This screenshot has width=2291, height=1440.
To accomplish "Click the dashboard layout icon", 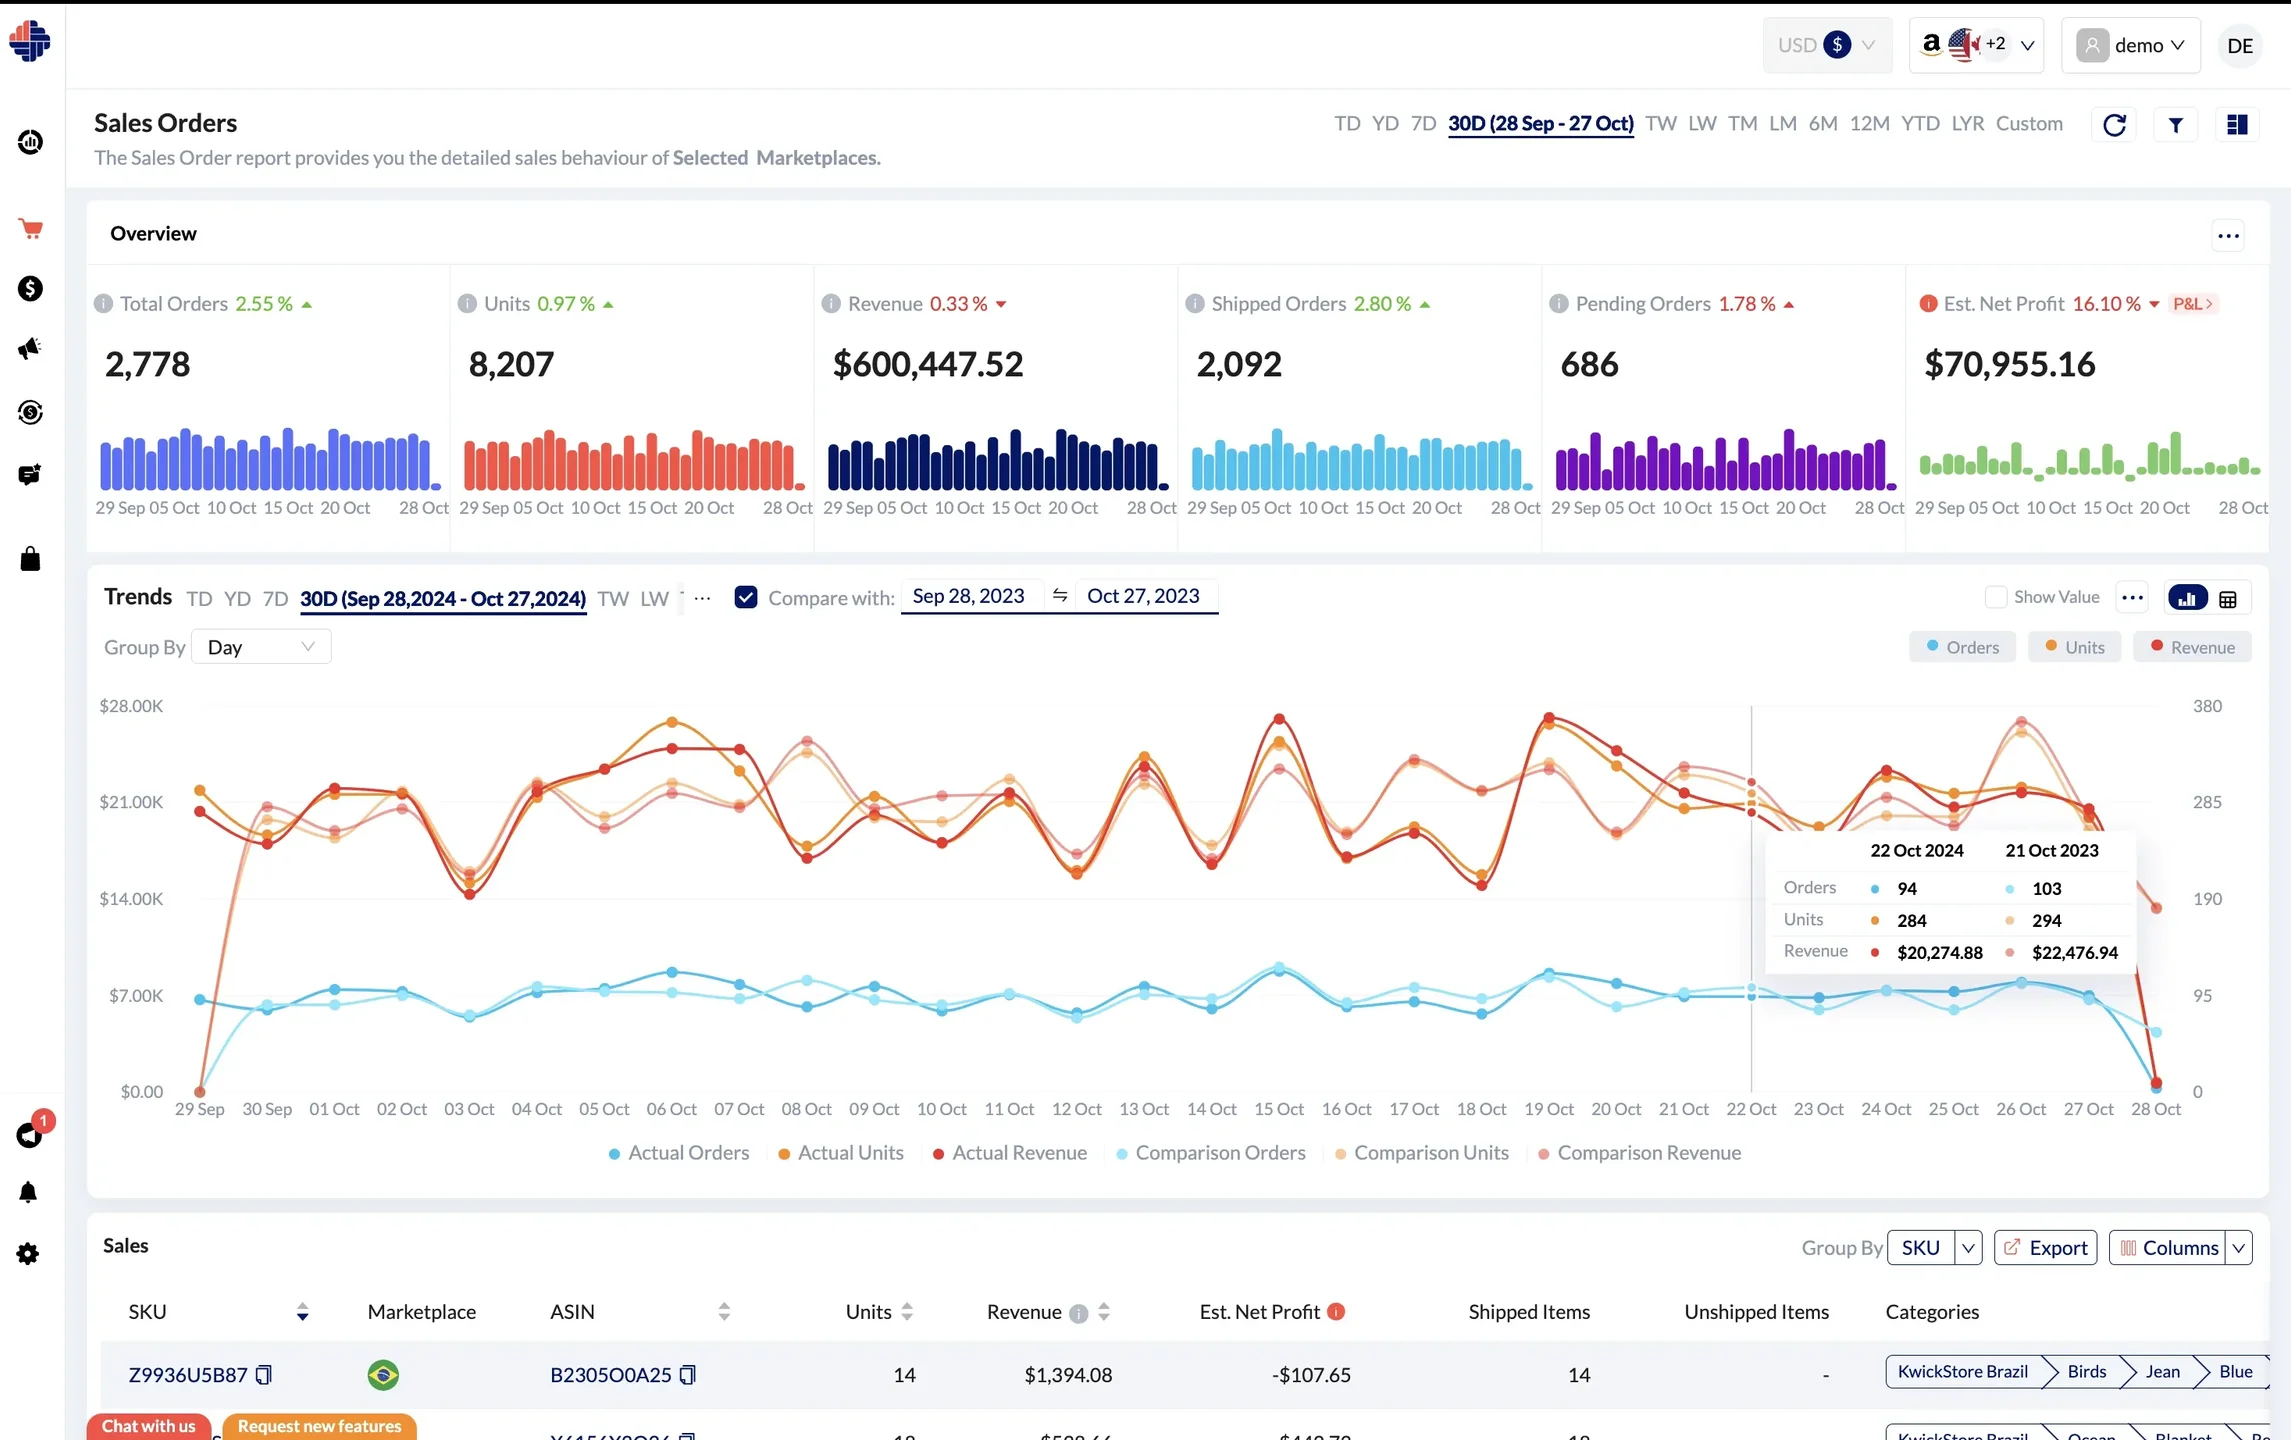I will [x=2237, y=125].
